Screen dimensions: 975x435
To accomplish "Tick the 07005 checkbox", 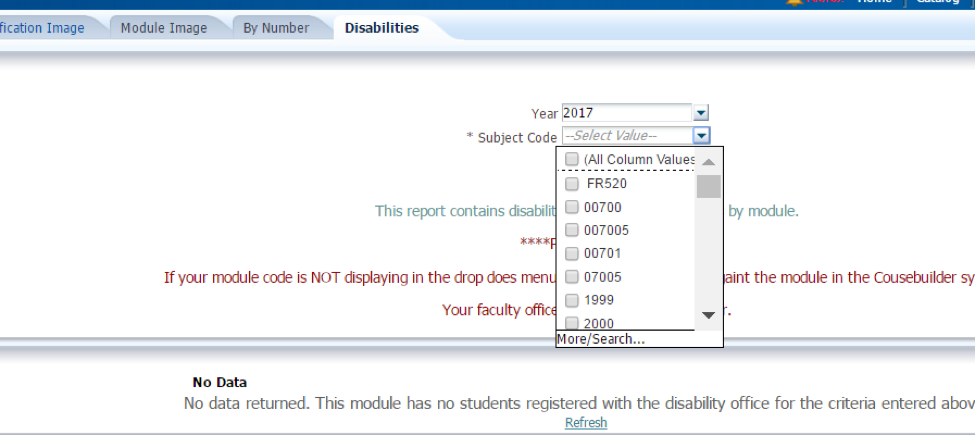I will (x=571, y=277).
